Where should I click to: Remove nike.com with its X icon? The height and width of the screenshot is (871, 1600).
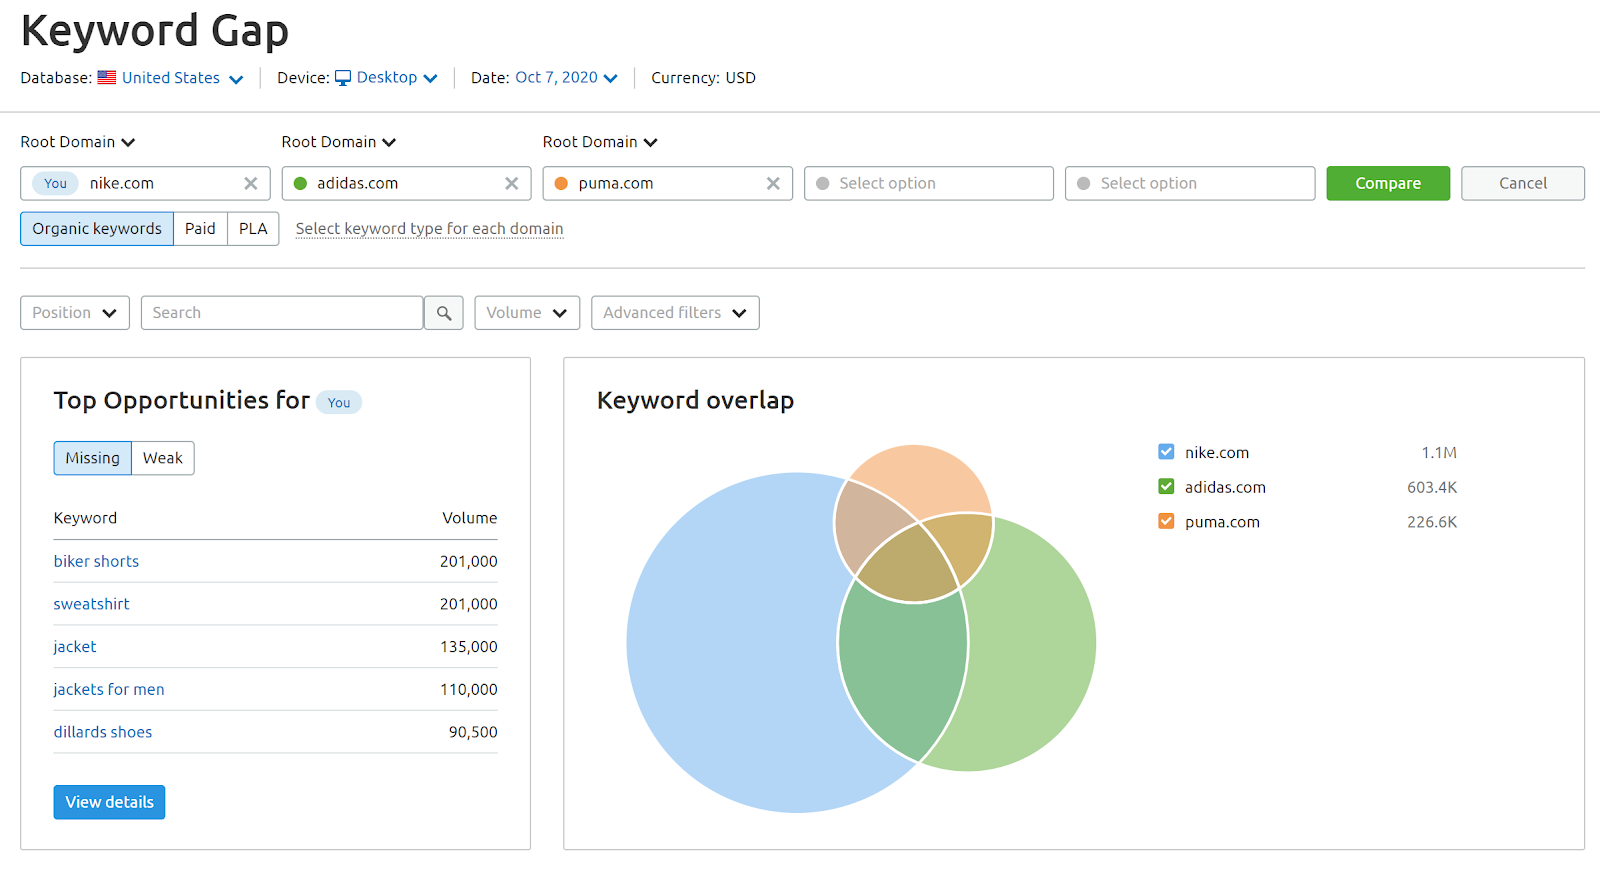tap(251, 183)
